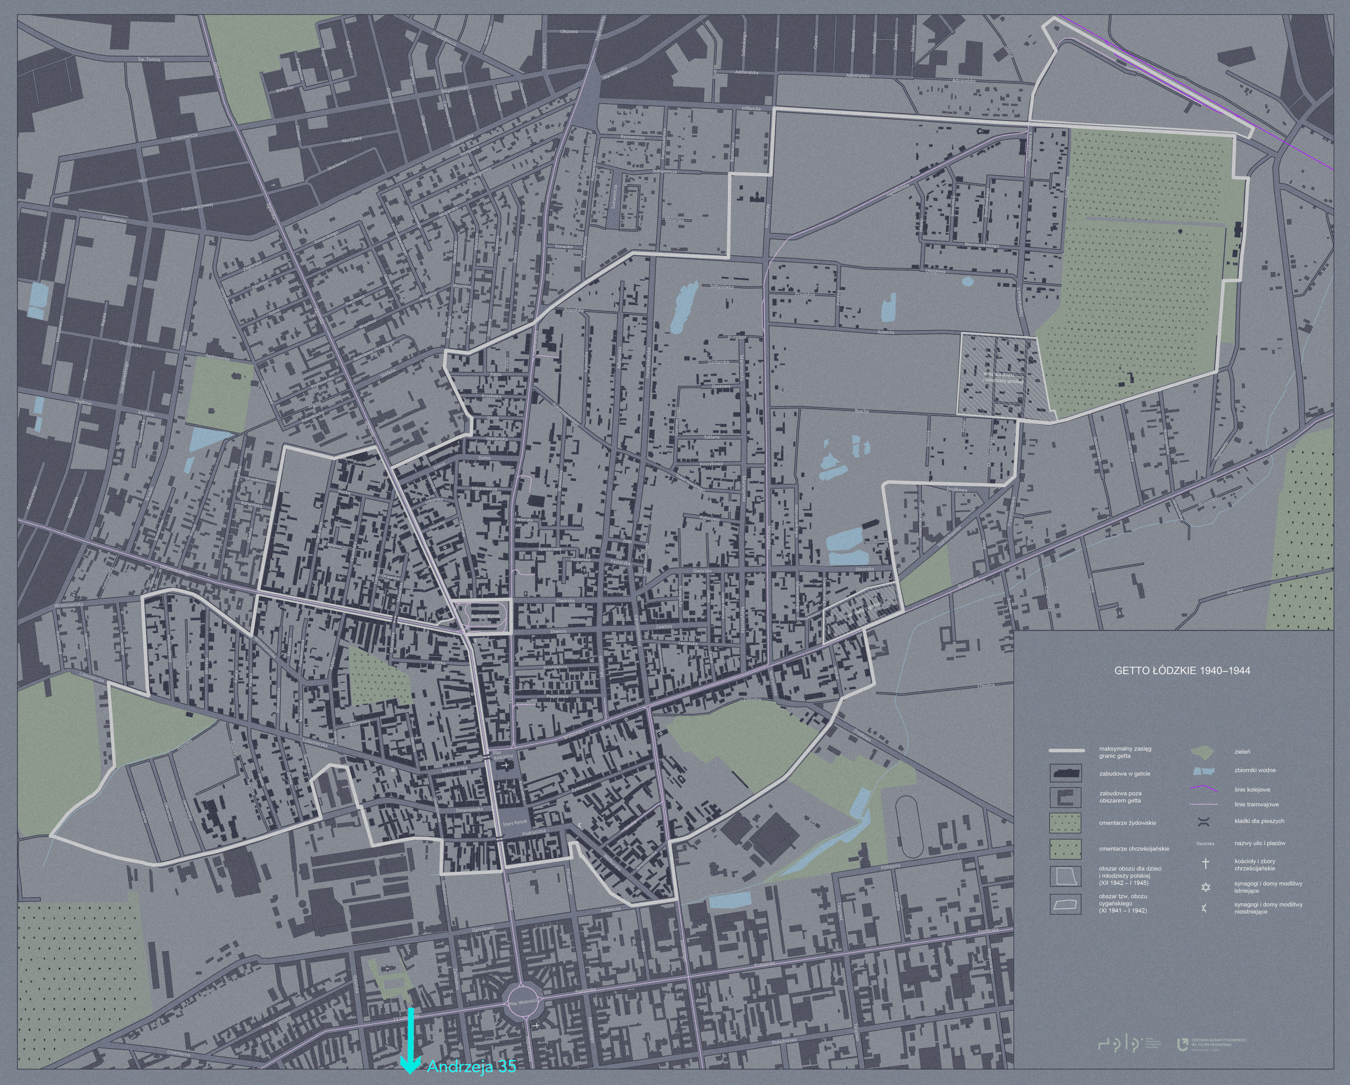Click the Gypsy camp area legend box
The image size is (1350, 1085).
(x=1065, y=904)
